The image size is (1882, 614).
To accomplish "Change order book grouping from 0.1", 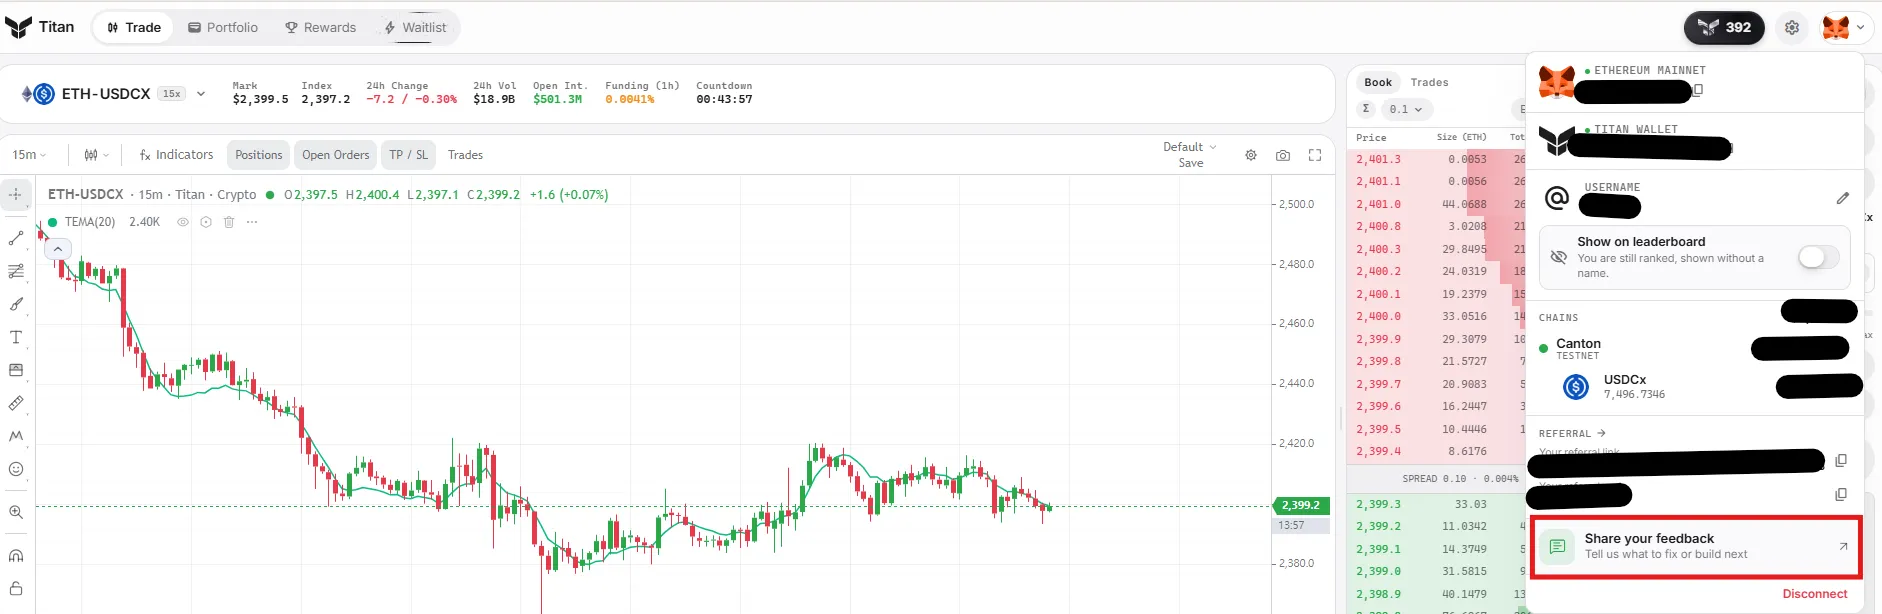I will [1405, 109].
